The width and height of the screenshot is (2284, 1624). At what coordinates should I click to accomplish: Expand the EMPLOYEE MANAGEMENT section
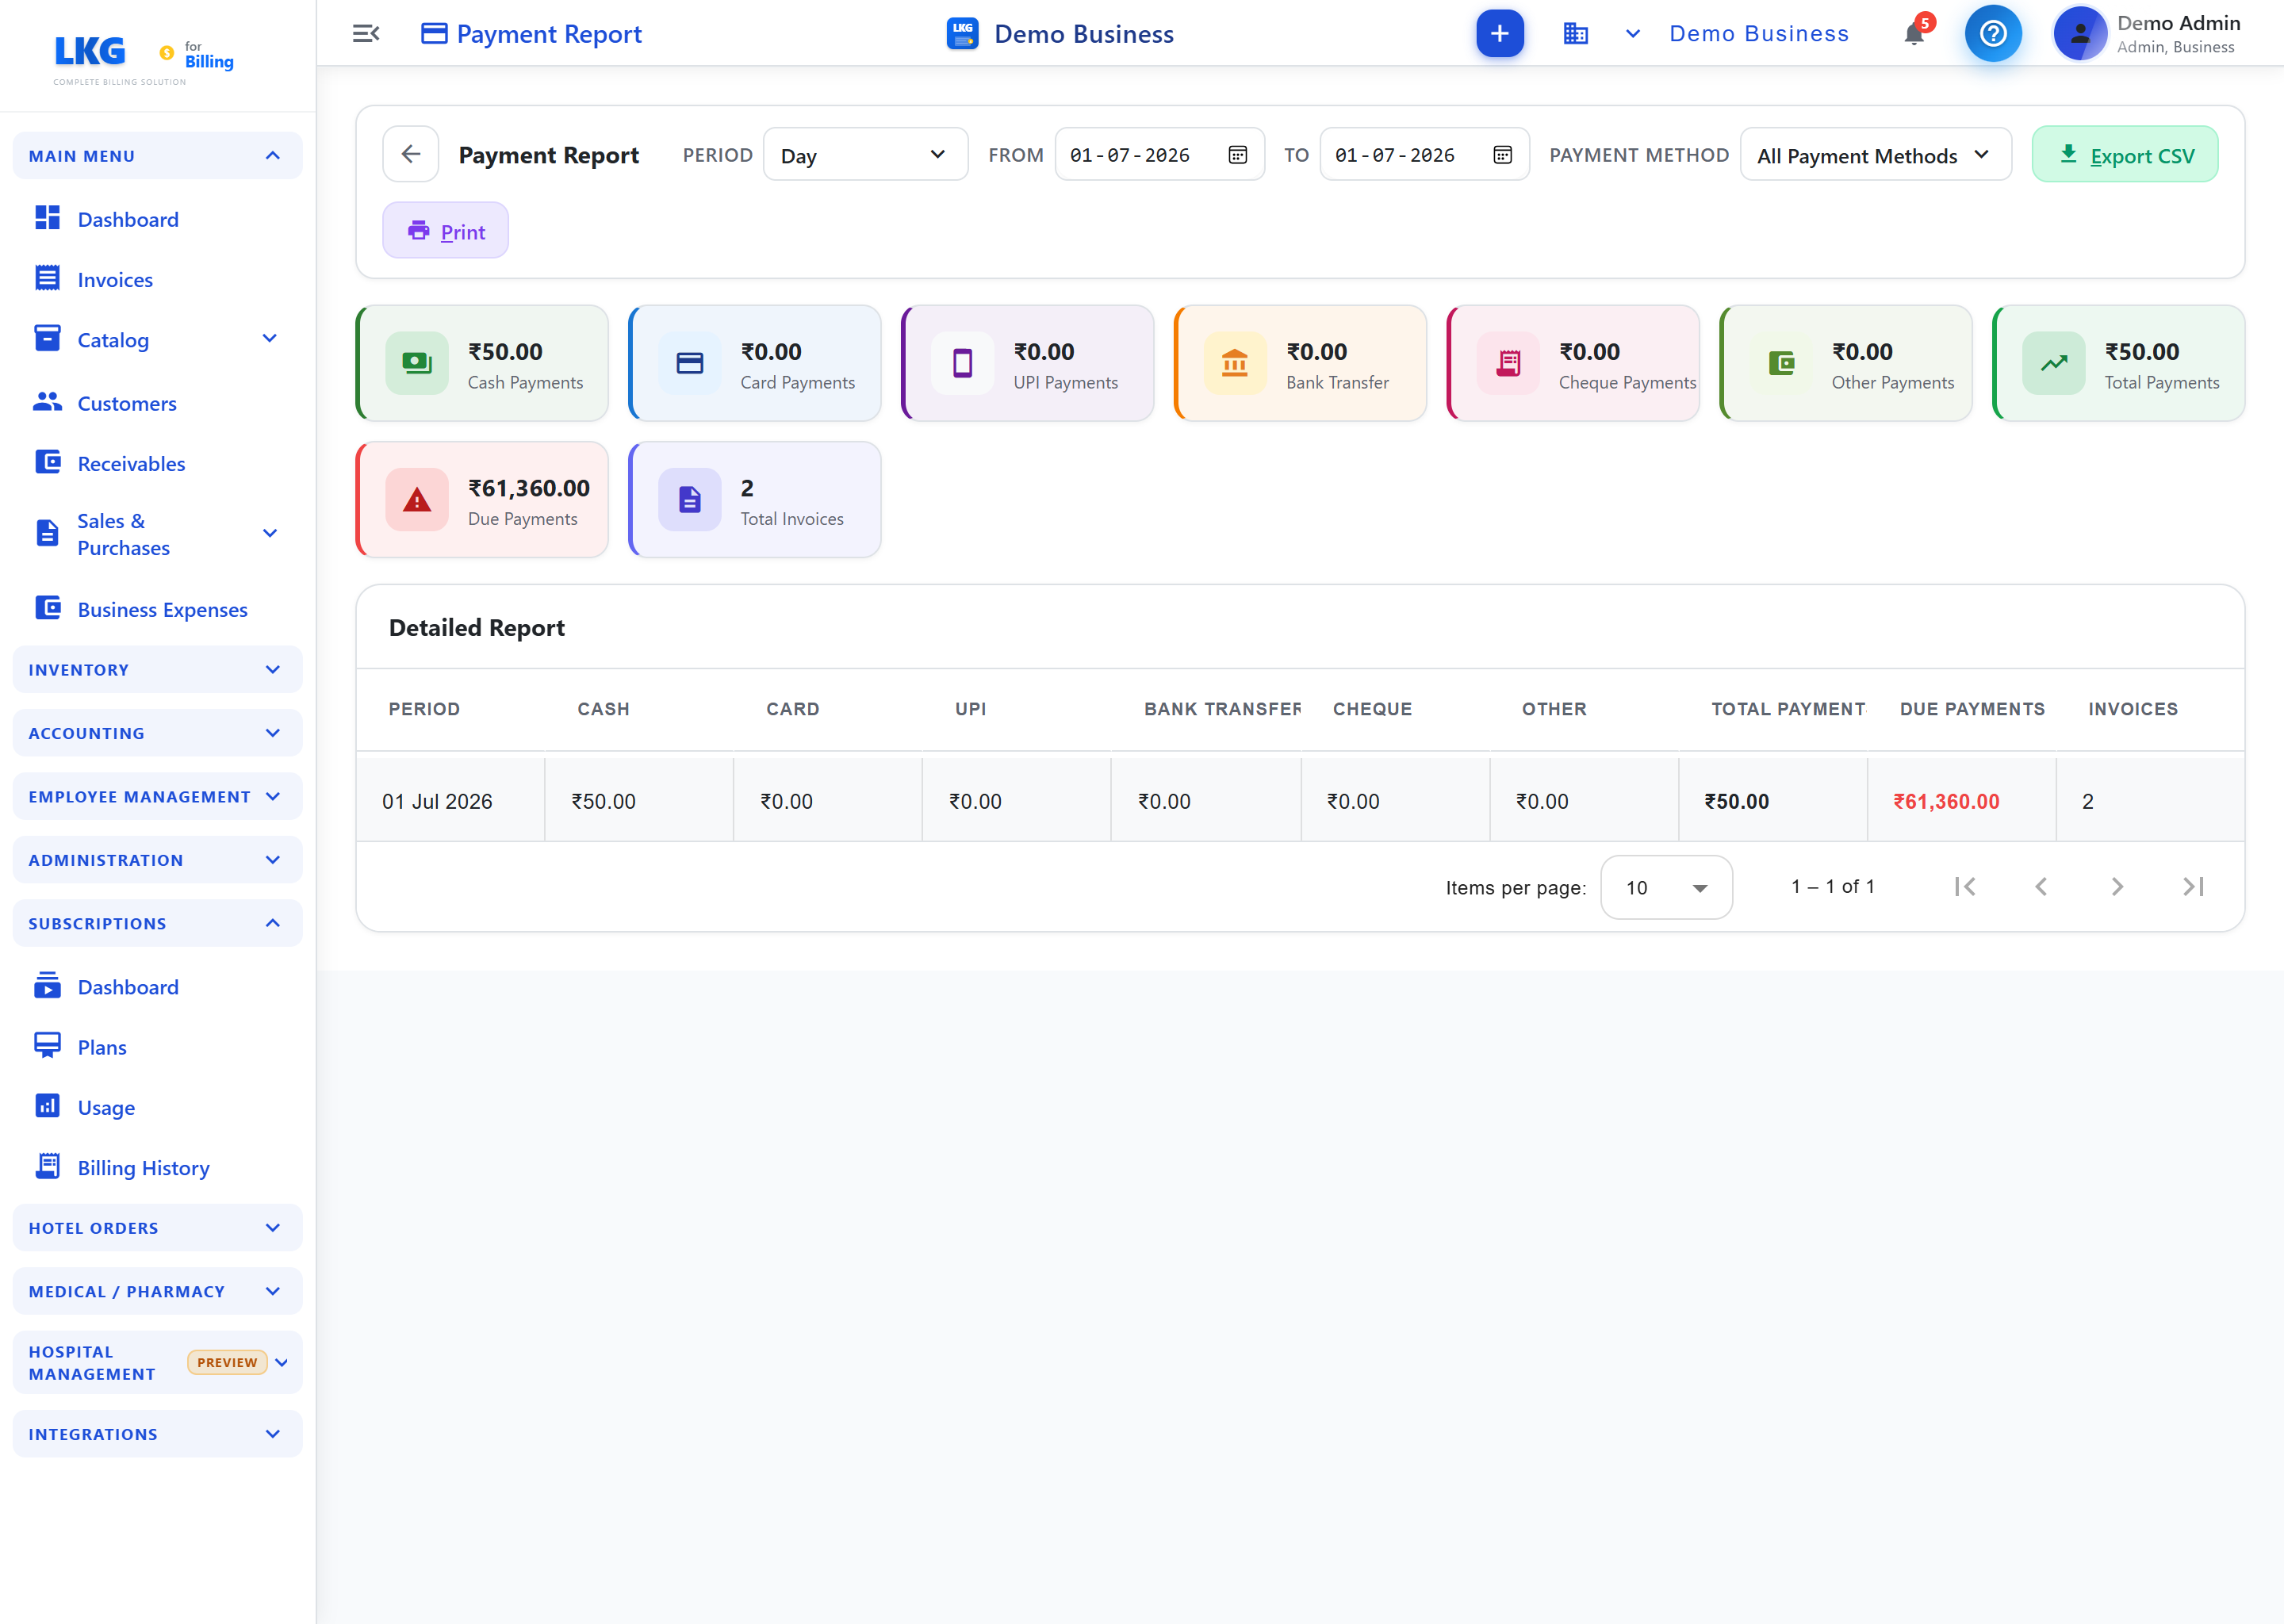click(157, 797)
